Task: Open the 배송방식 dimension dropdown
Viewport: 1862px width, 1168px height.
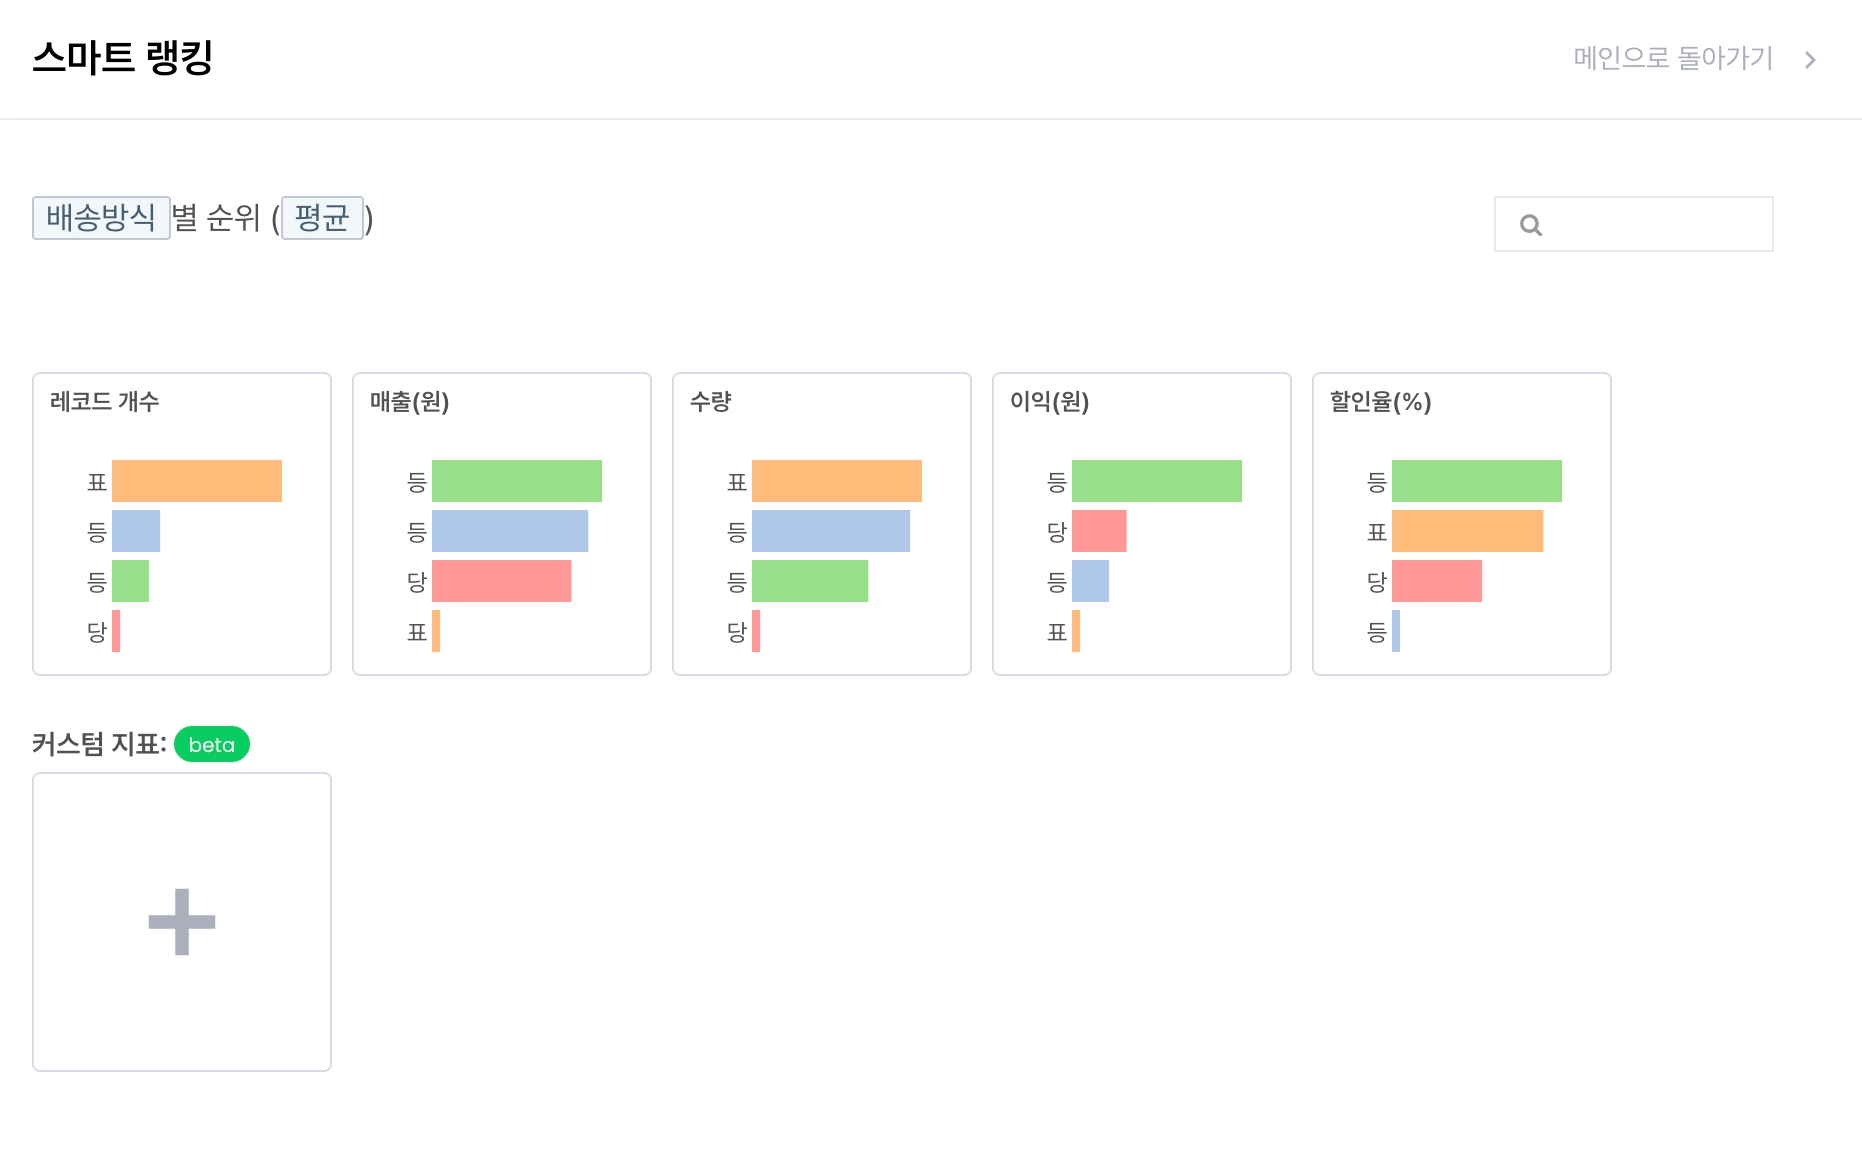Action: 101,218
